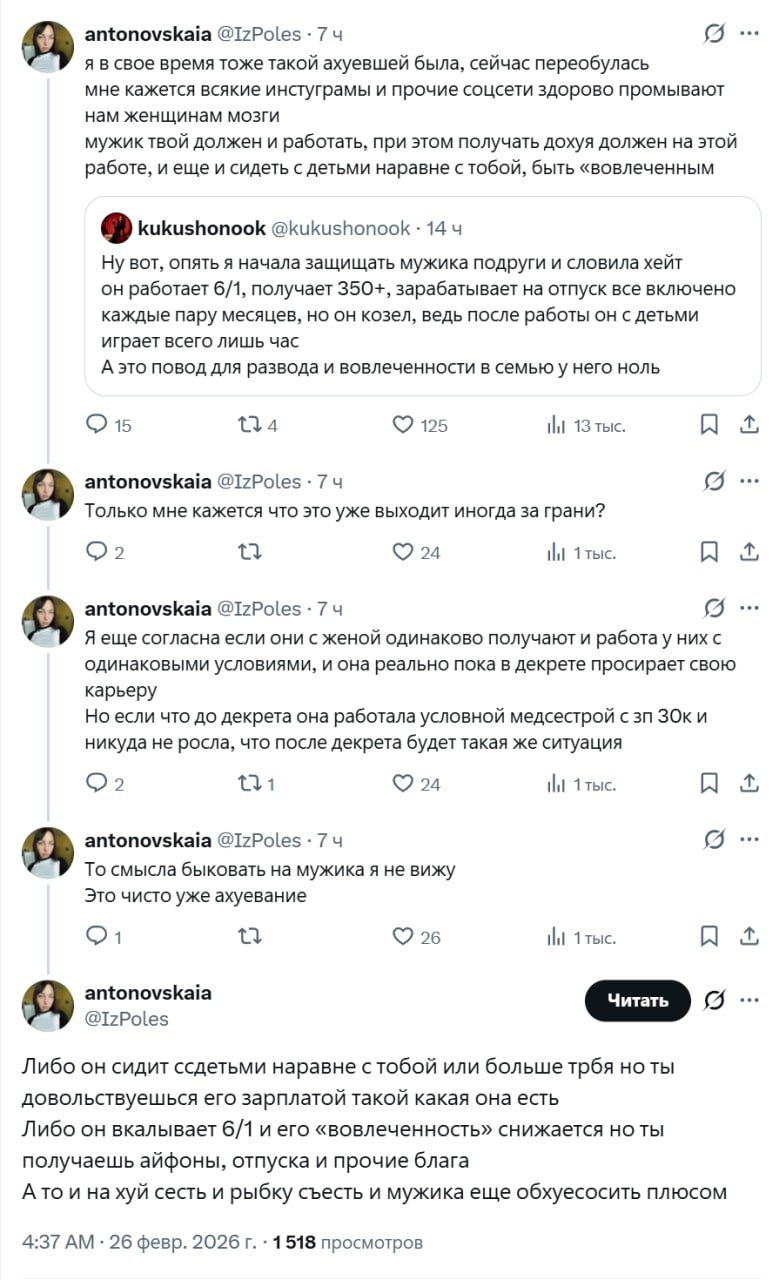779x1280 pixels.
Task: Open more options menu on first tweet
Action: tap(748, 34)
